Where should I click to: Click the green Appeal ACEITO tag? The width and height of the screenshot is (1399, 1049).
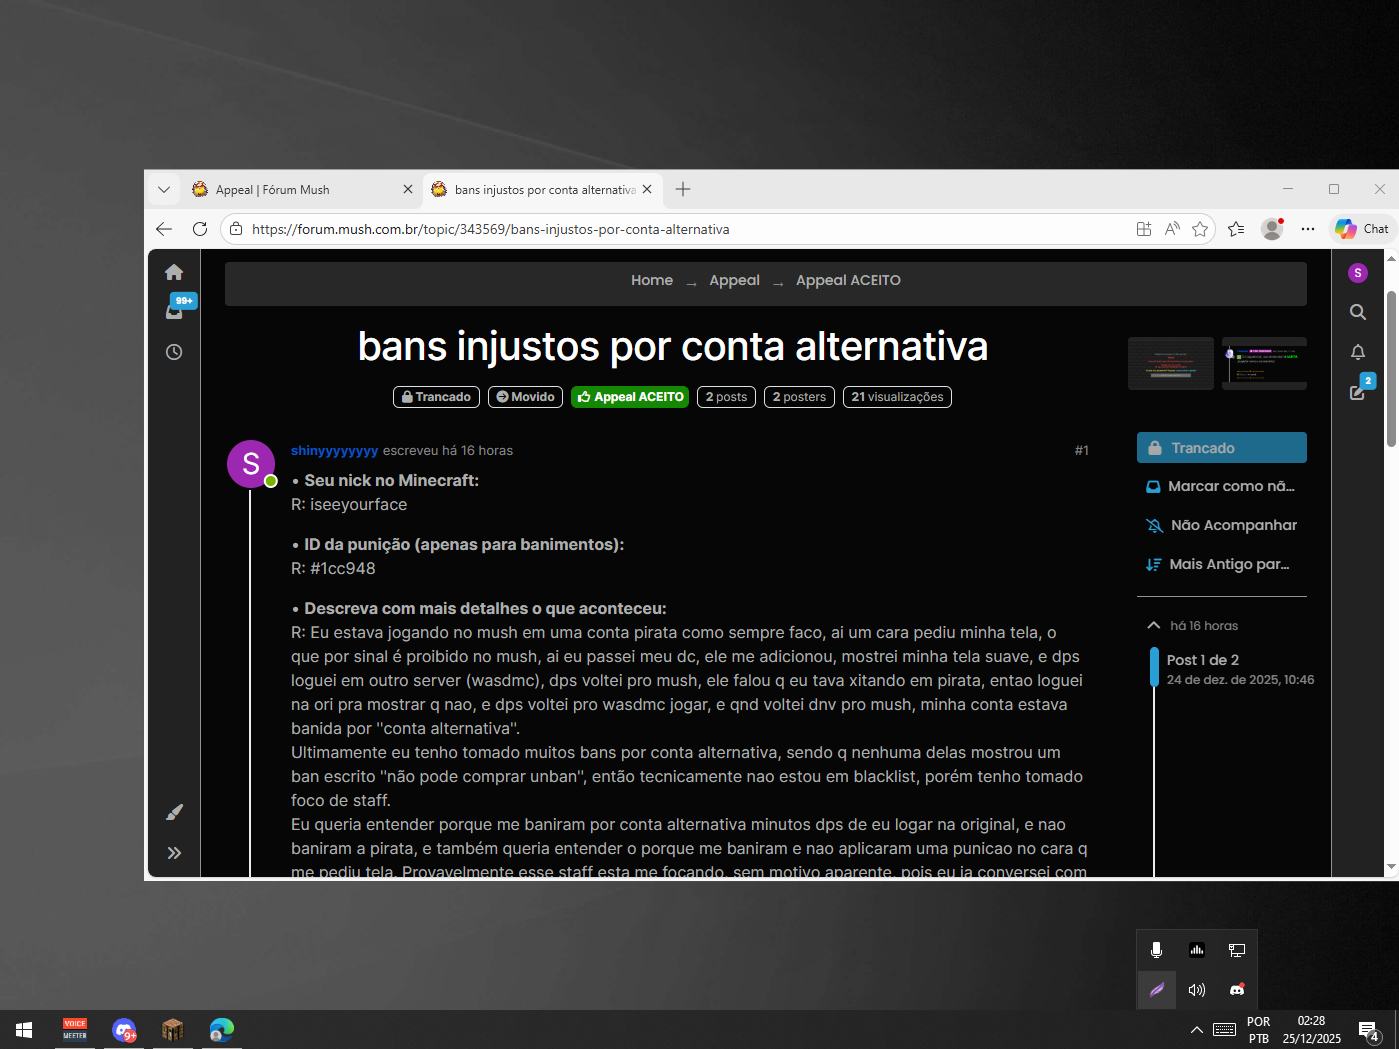(x=630, y=397)
